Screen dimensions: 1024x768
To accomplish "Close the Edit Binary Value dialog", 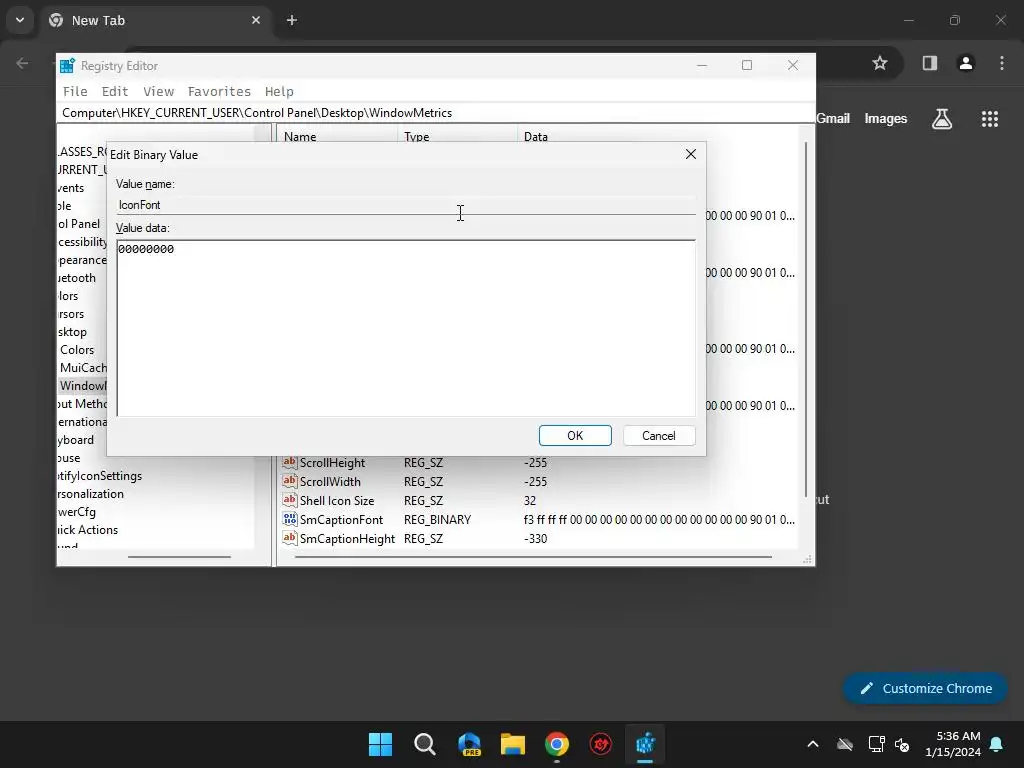I will (x=690, y=154).
